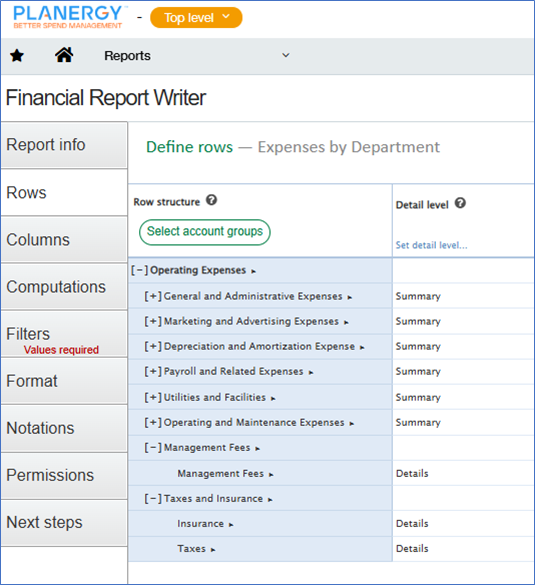Open the Computations tab
535x585 pixels.
tap(64, 287)
